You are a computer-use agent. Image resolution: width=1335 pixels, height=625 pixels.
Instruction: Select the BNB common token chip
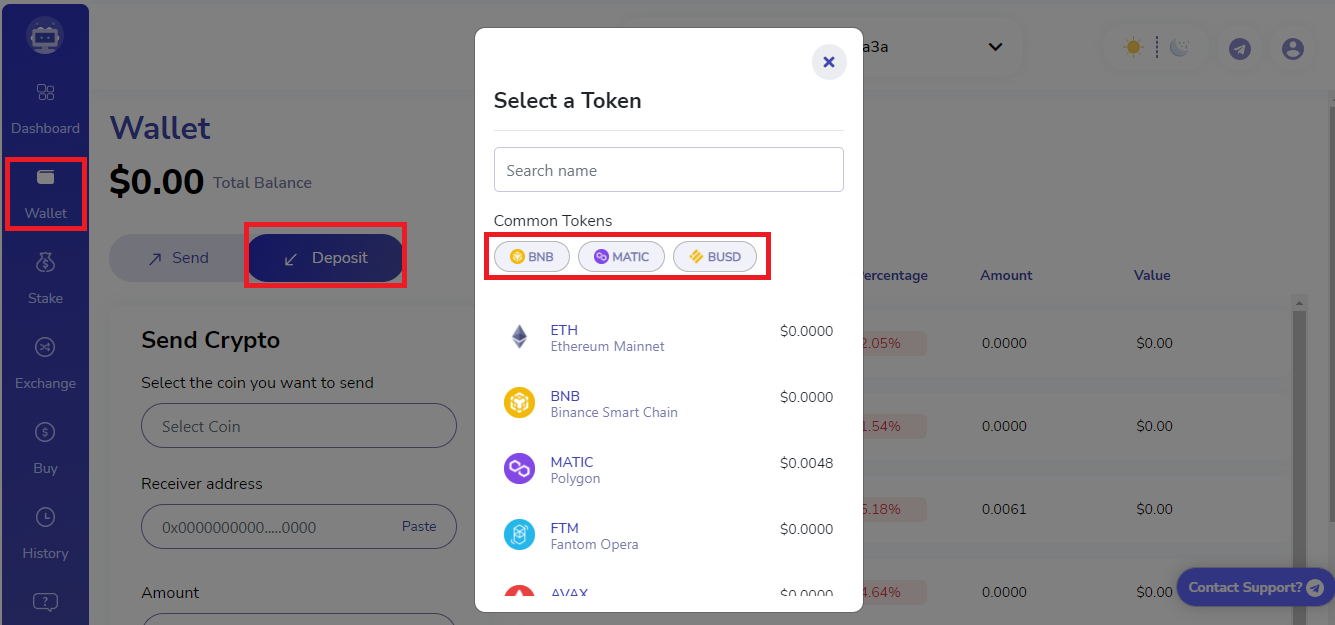pos(532,257)
